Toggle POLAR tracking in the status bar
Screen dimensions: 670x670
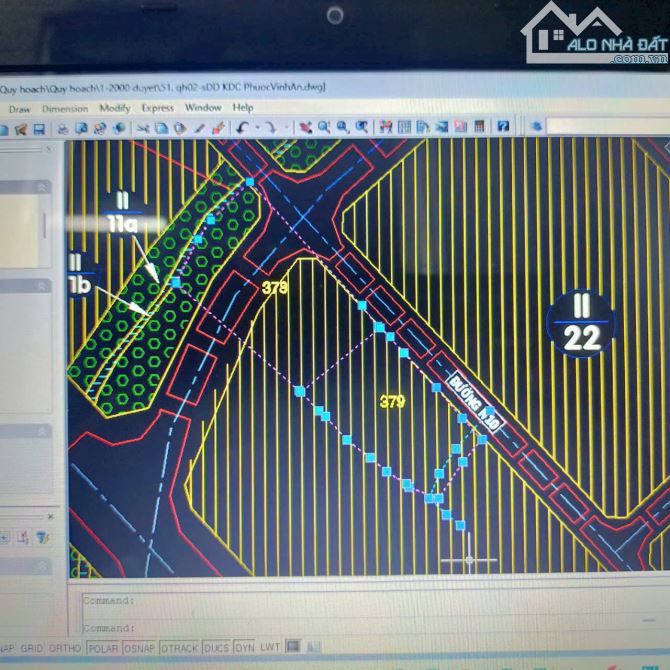[102, 648]
